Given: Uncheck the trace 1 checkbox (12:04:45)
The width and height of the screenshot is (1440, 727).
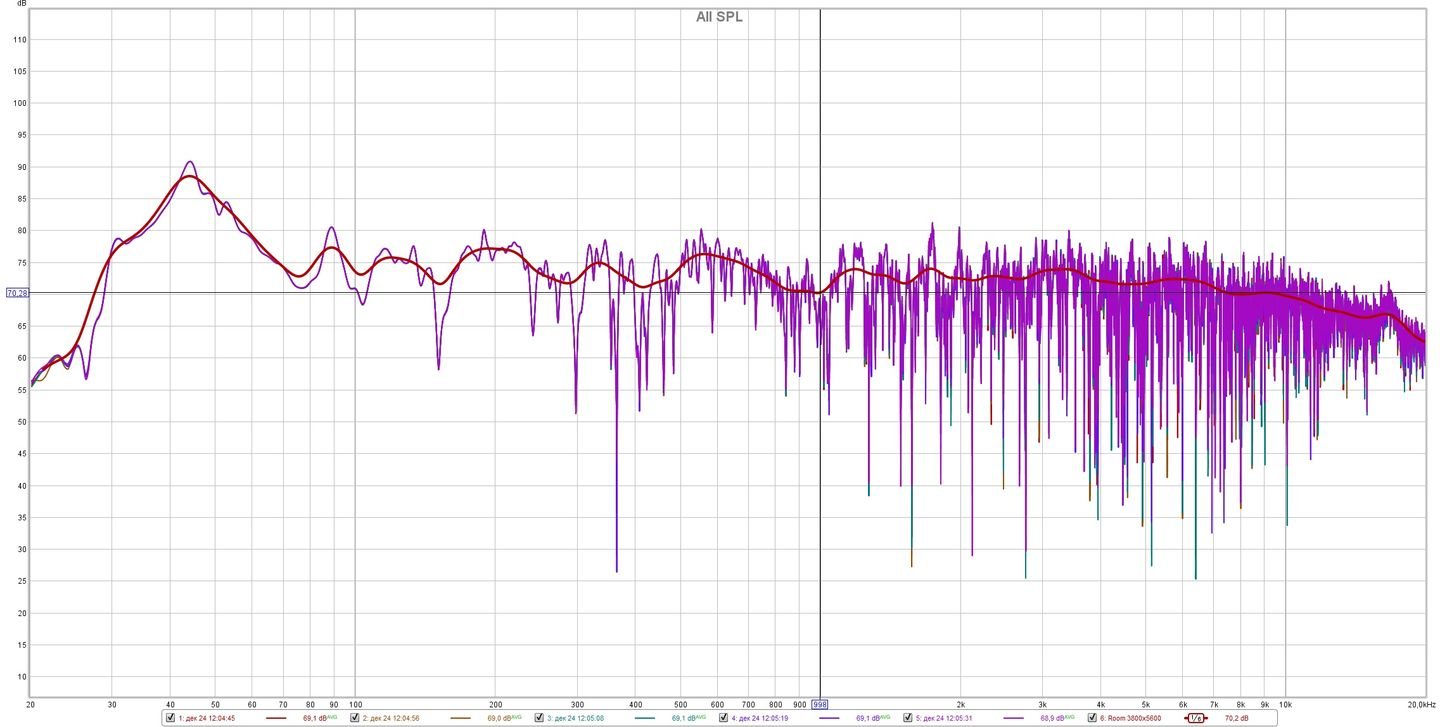Looking at the screenshot, I should (170, 718).
